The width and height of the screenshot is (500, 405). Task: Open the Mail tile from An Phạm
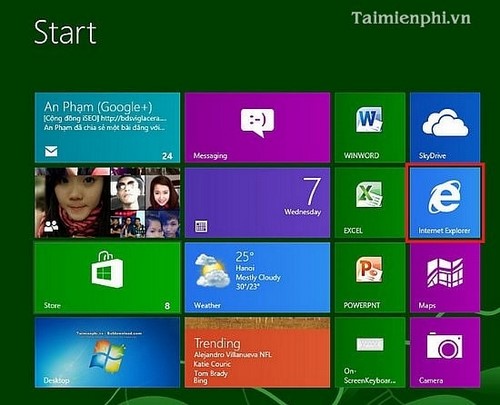pyautogui.click(x=107, y=128)
